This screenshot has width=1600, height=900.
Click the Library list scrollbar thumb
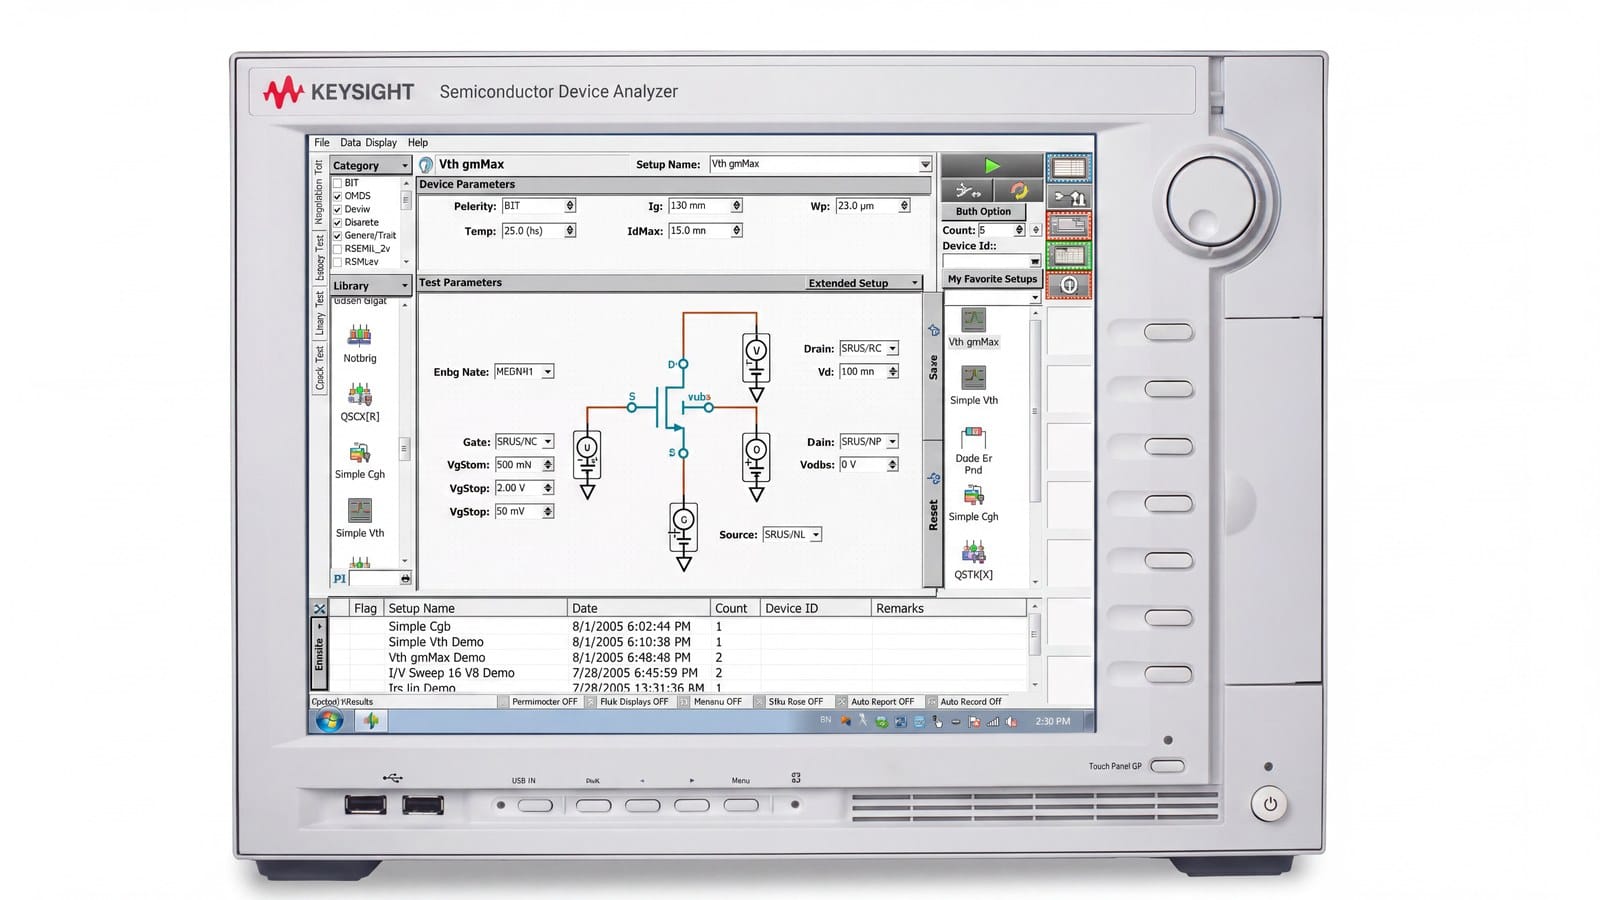tap(405, 449)
